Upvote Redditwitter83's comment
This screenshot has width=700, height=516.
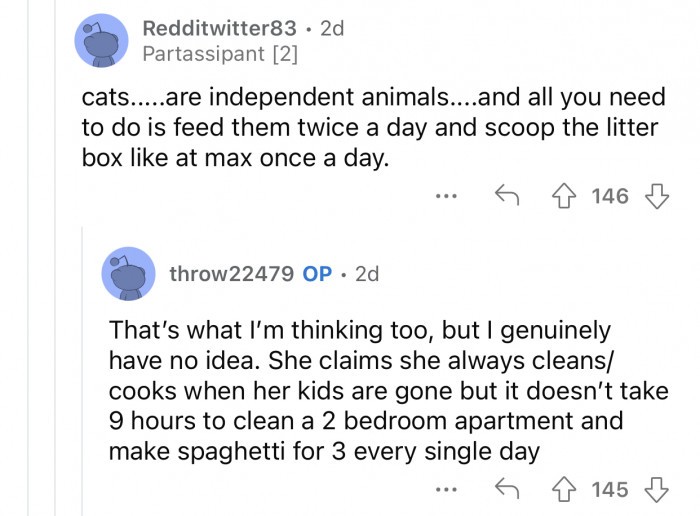point(570,196)
